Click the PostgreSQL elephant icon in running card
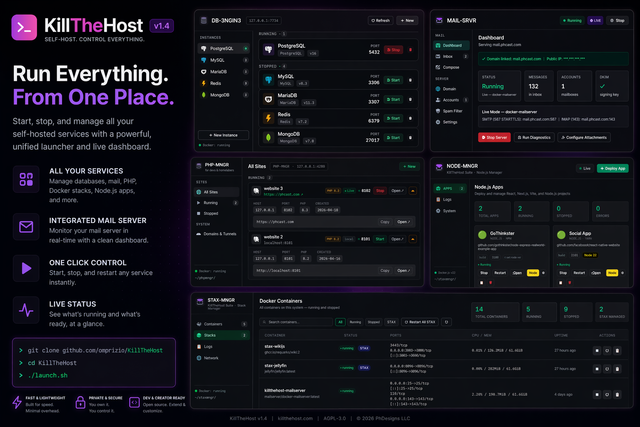Image resolution: width=640 pixels, height=427 pixels. point(269,49)
